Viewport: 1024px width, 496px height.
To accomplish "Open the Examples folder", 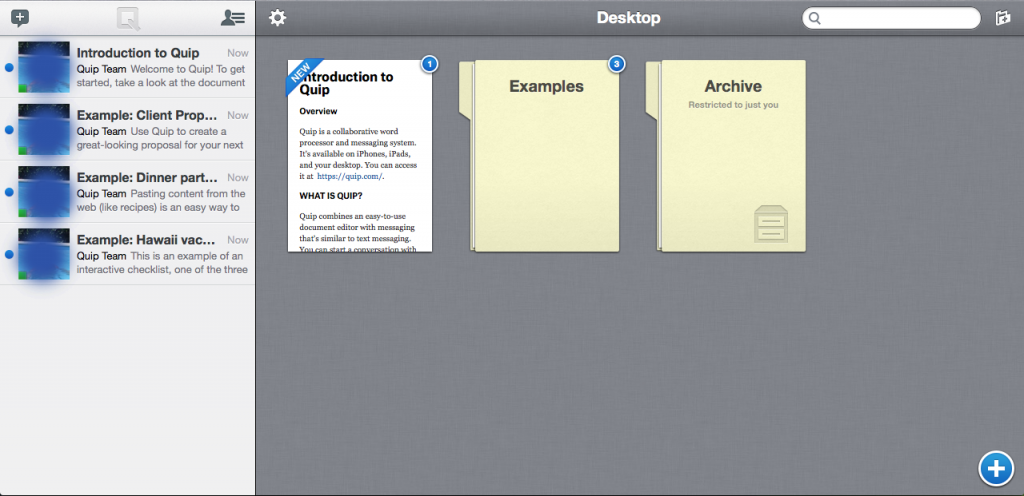I will [x=539, y=156].
